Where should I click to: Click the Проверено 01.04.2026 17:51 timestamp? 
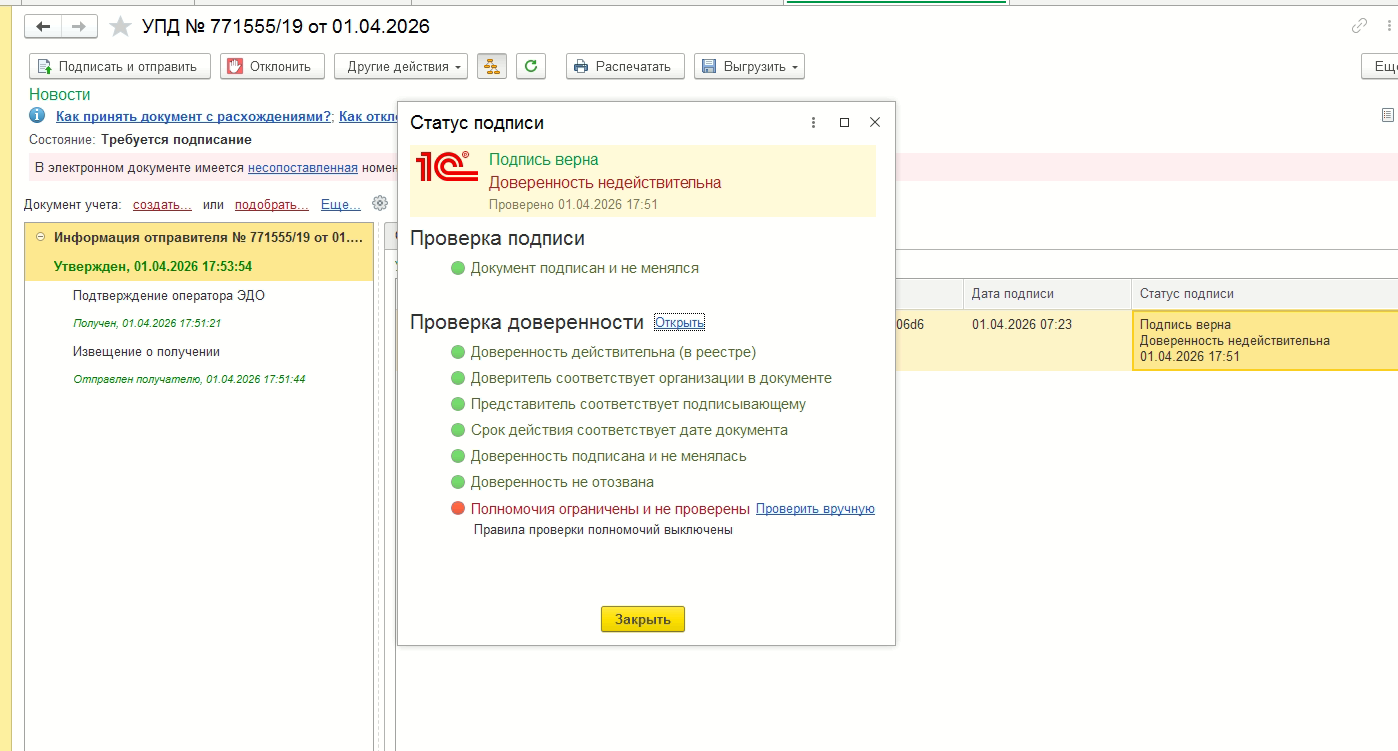coord(573,204)
